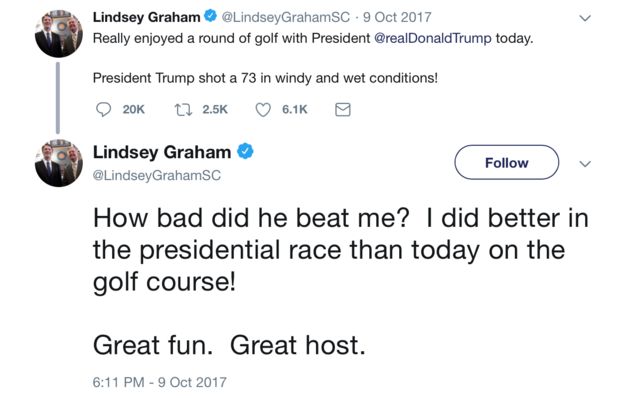This screenshot has width=633, height=398.
Task: View the 2.5K retweets count
Action: pyautogui.click(x=215, y=109)
